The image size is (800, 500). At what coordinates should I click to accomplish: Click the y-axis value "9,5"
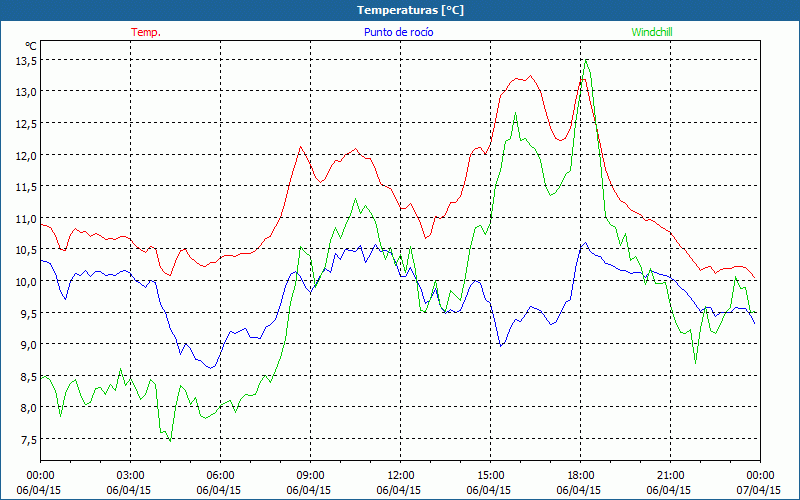[29, 313]
